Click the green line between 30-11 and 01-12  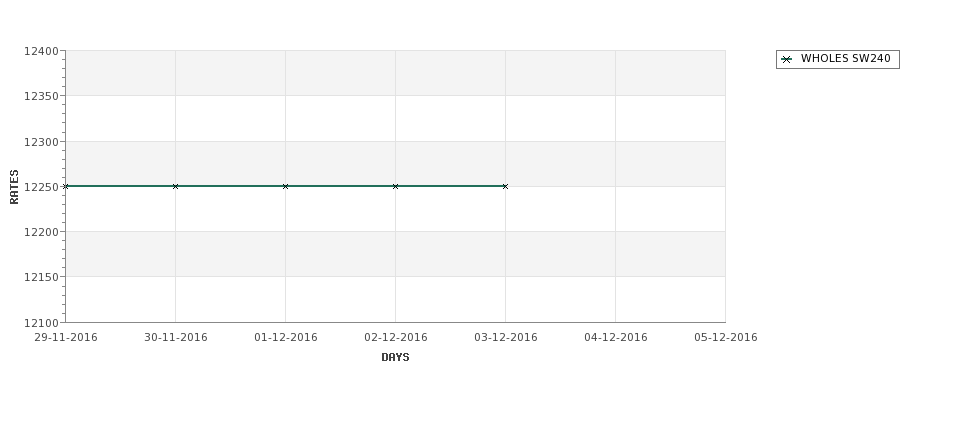230,186
